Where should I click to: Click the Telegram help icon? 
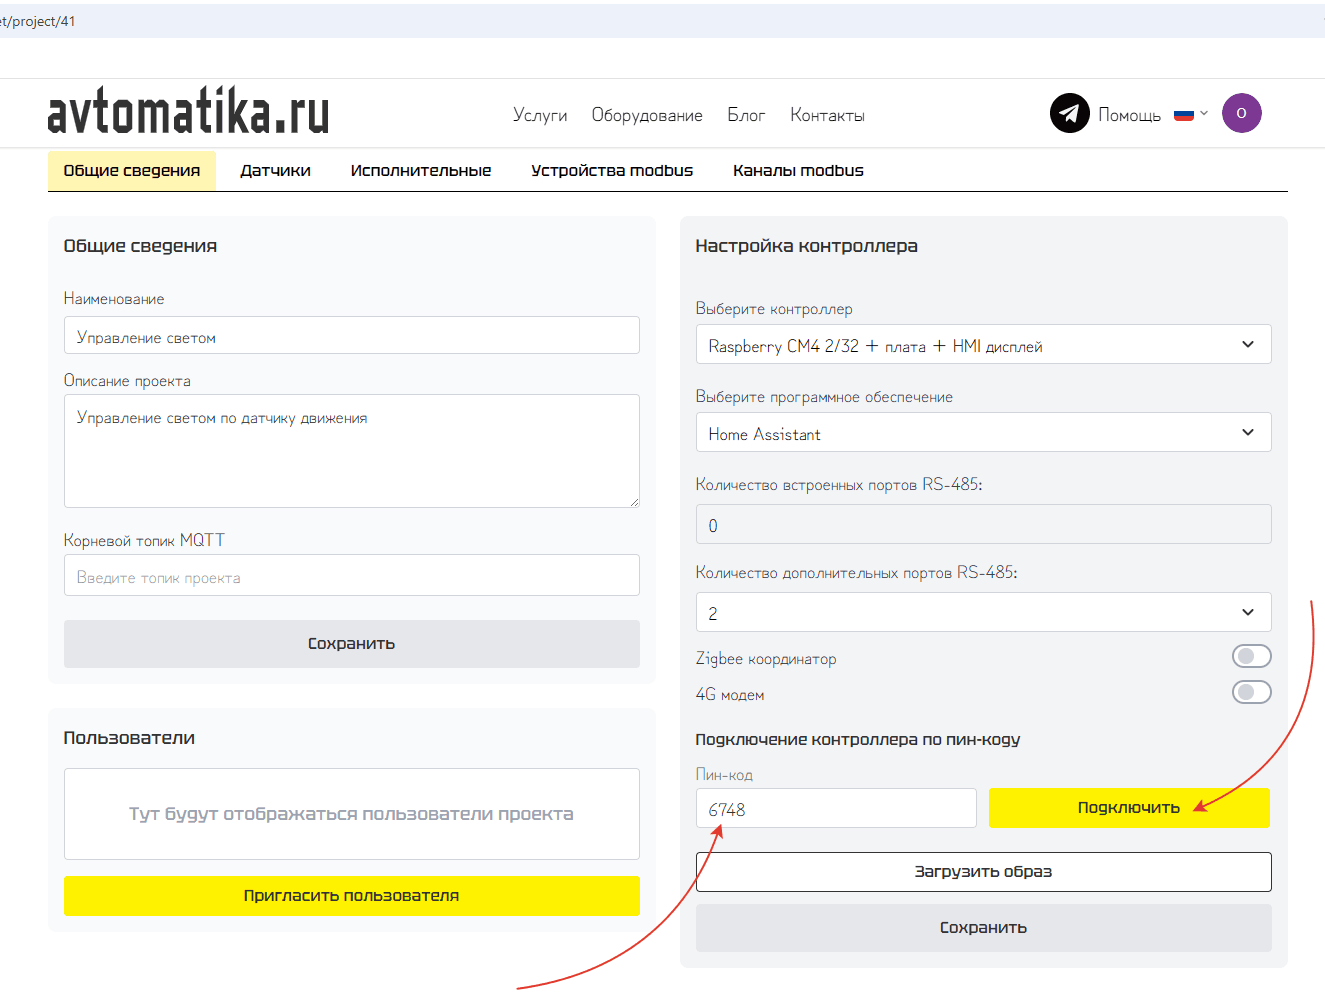click(1069, 113)
